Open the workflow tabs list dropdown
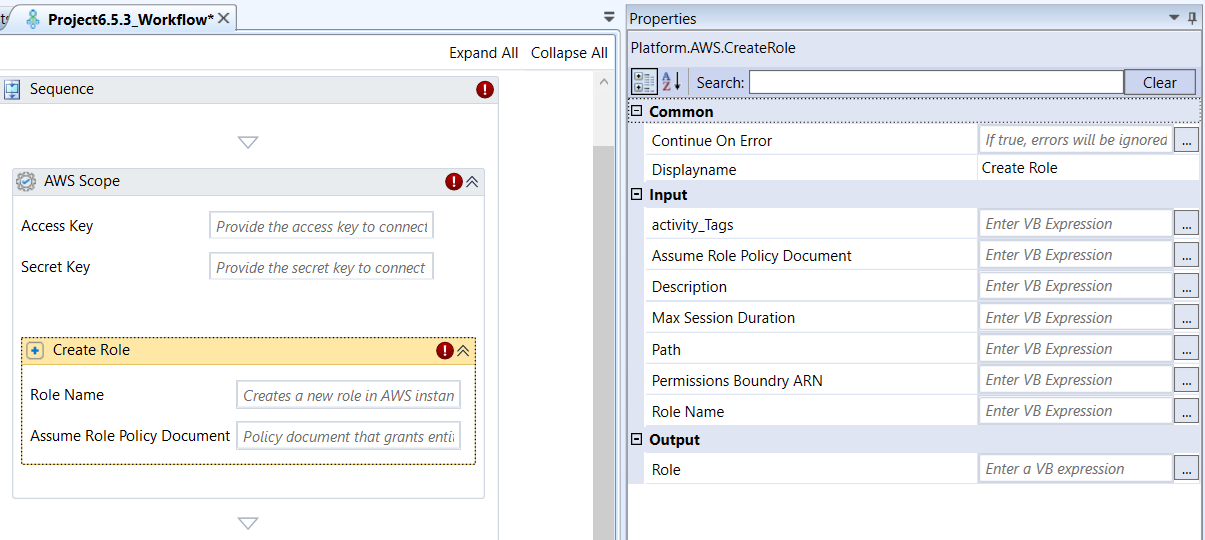1205x540 pixels. point(609,17)
